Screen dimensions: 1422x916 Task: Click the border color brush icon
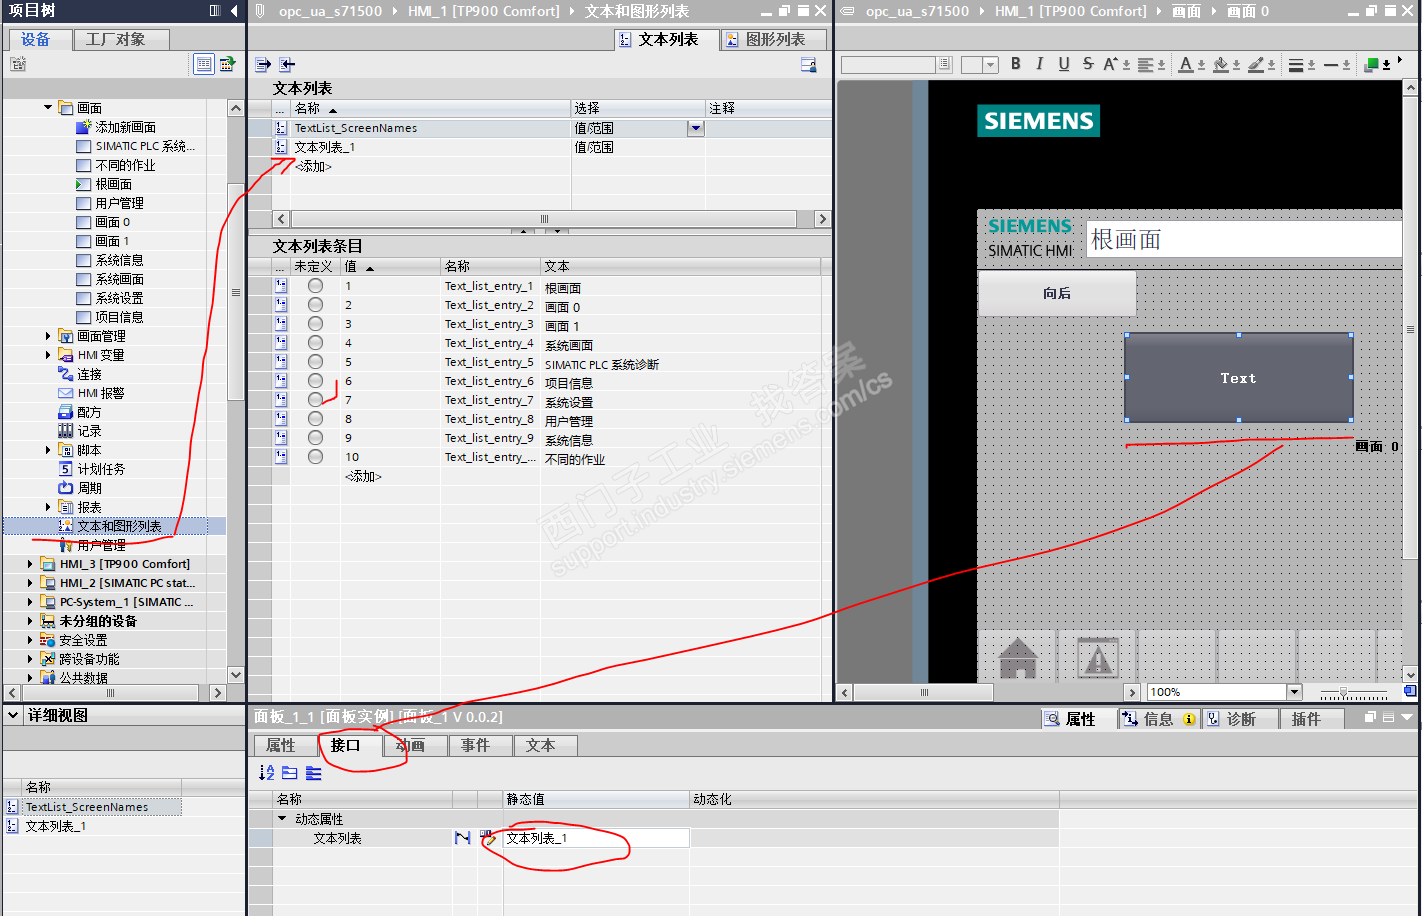[1256, 64]
